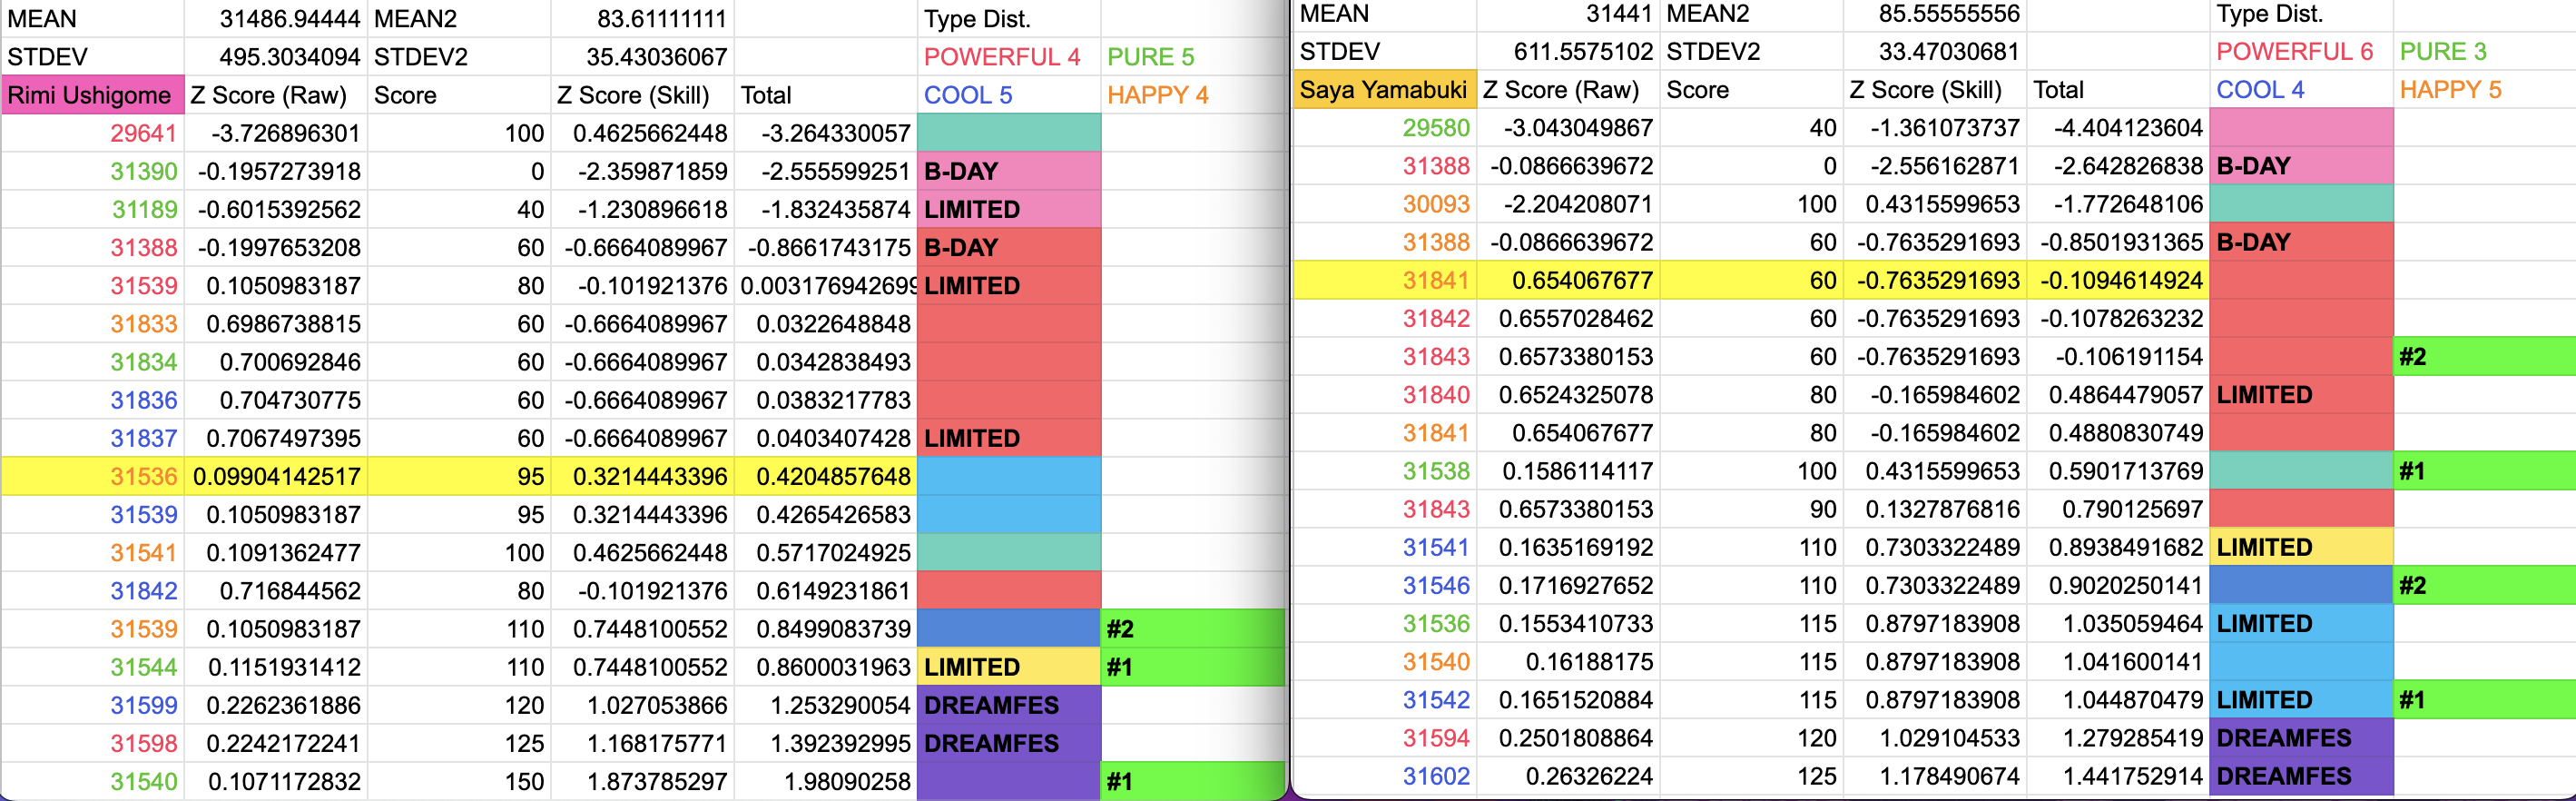
Task: Click the DREAMFES cell beside total 1.253290054
Action: 1007,705
